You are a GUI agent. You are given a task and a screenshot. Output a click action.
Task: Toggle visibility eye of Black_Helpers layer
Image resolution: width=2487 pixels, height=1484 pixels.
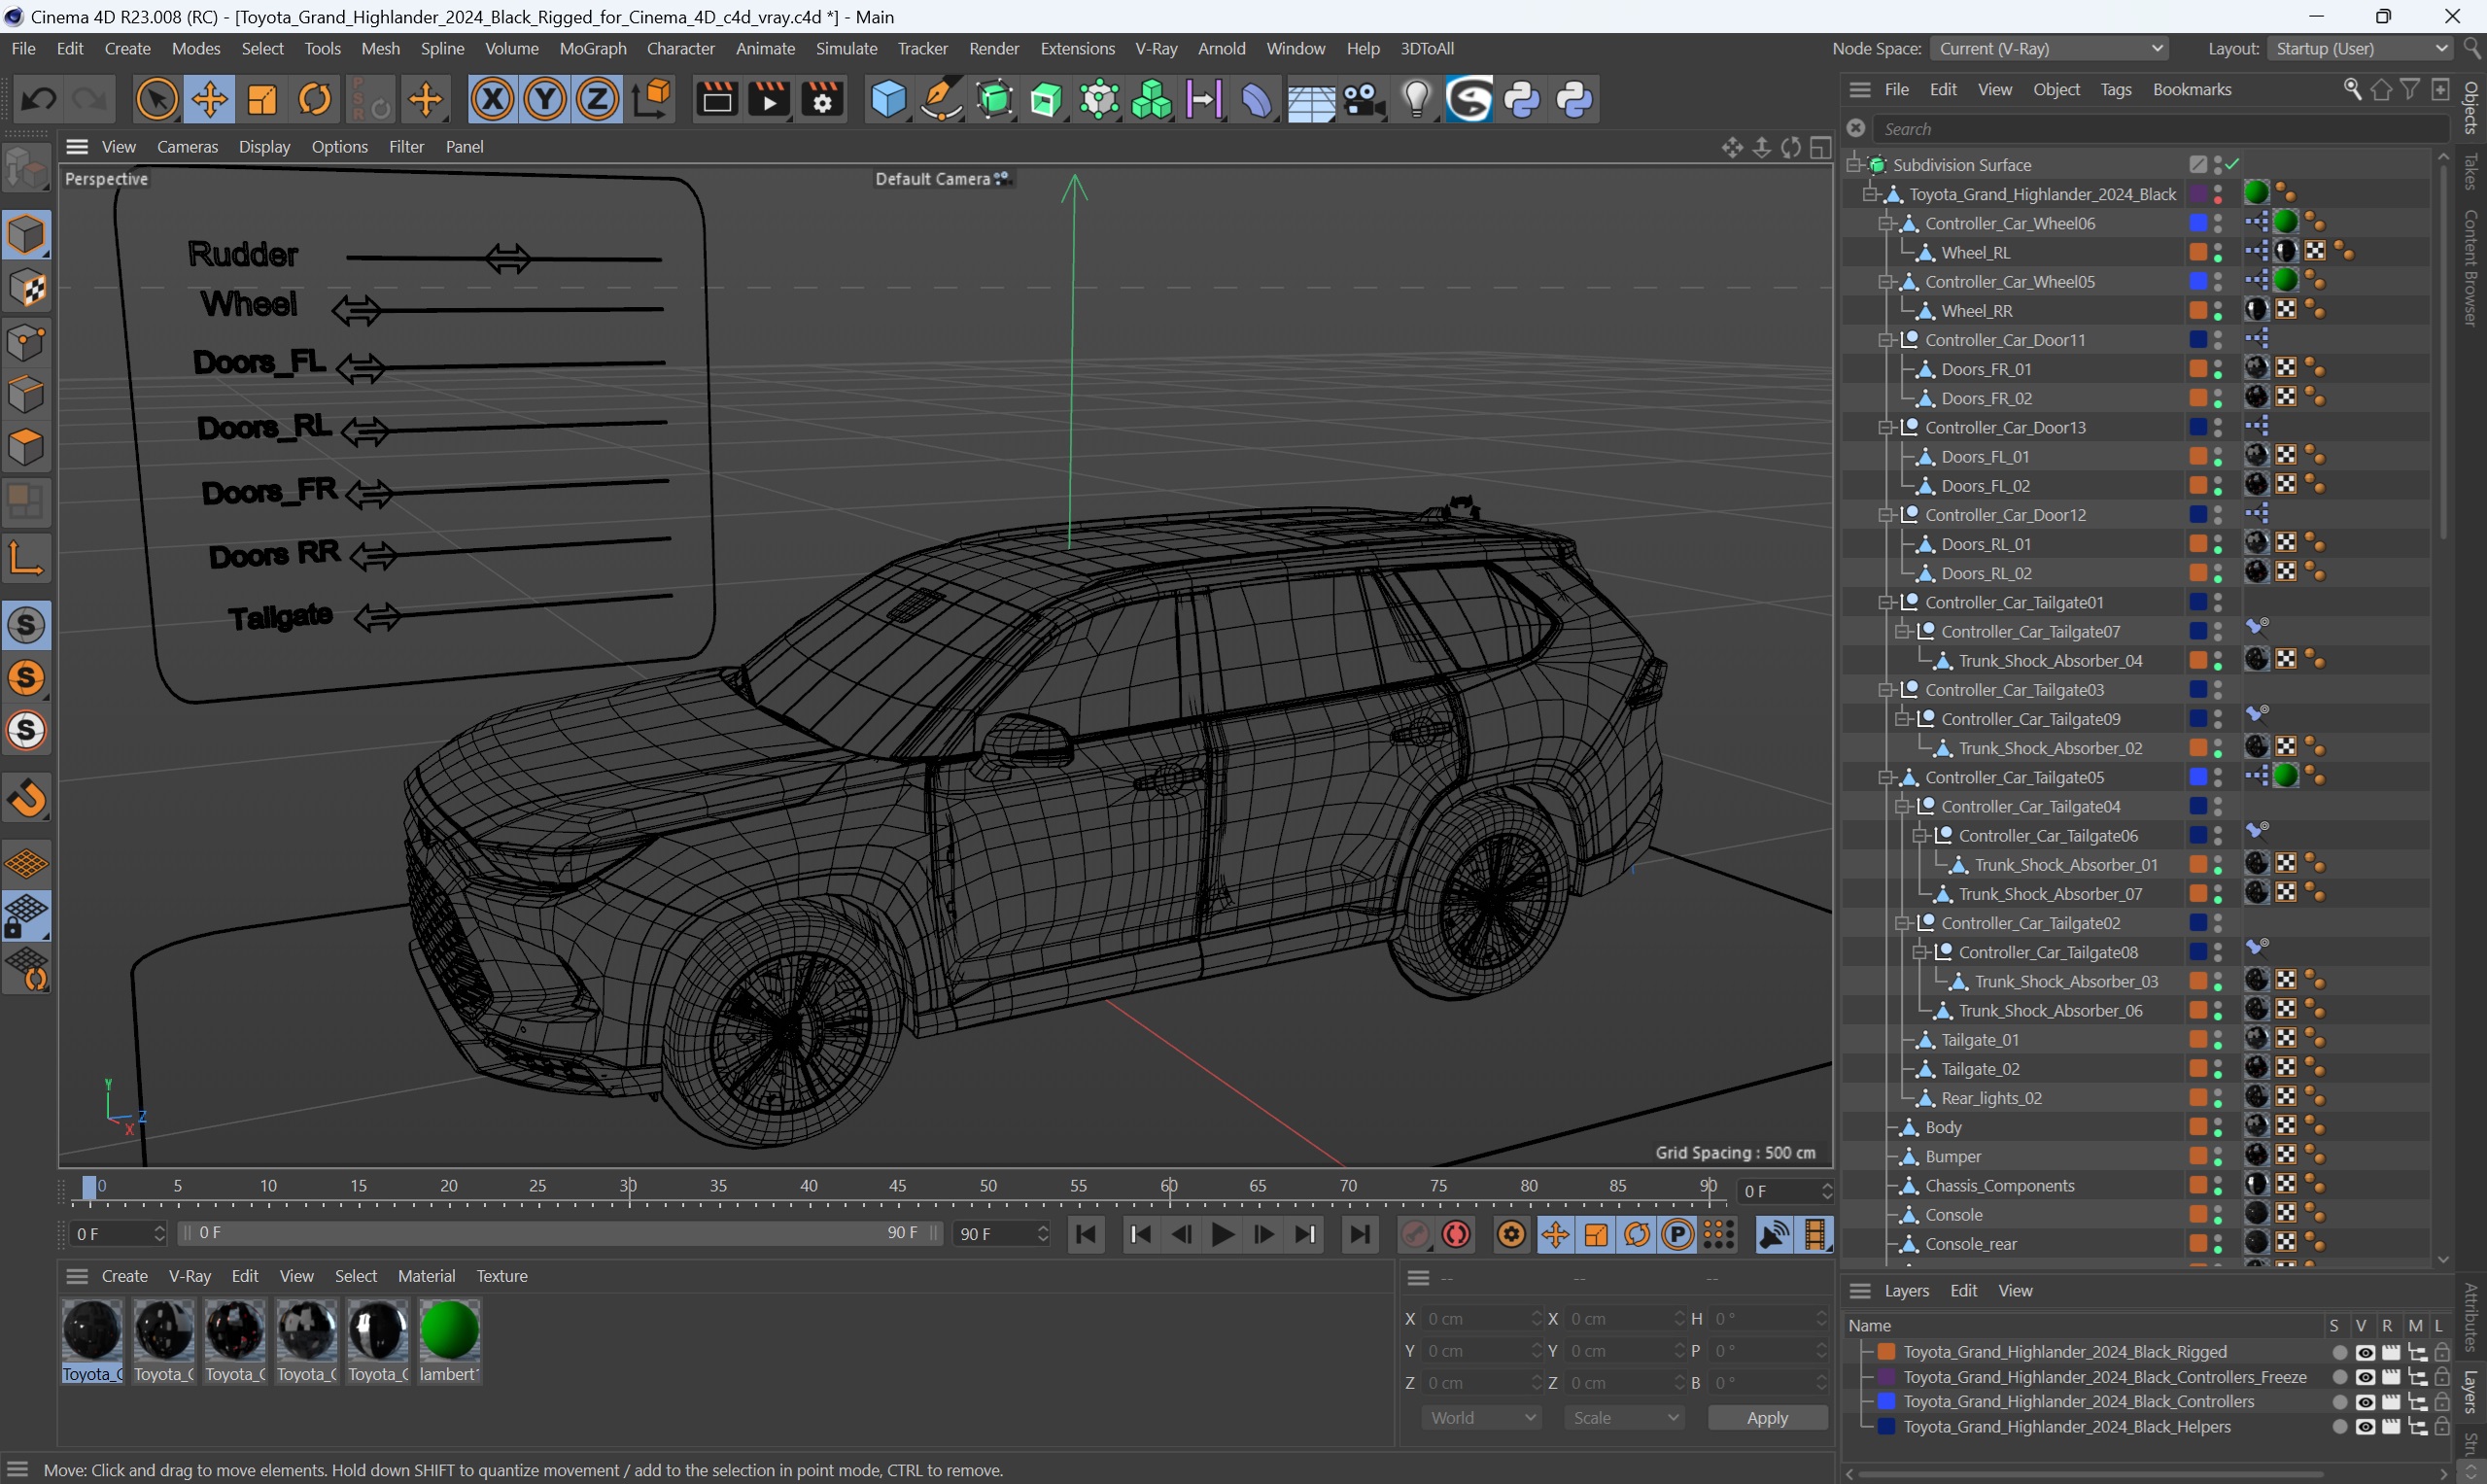tap(2364, 1427)
